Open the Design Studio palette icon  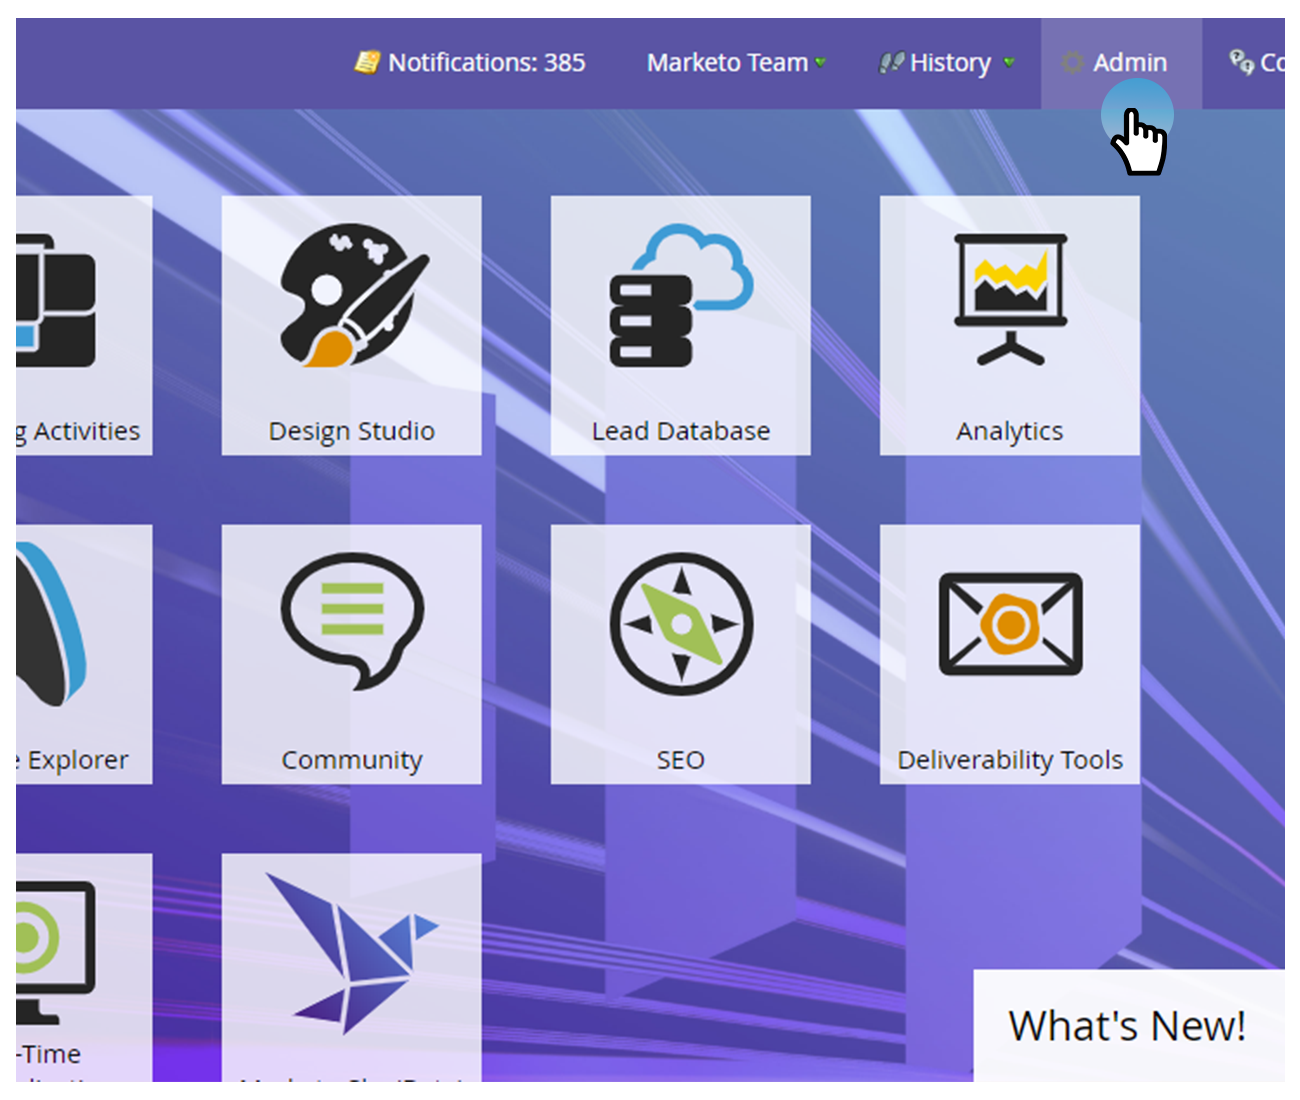pyautogui.click(x=352, y=295)
